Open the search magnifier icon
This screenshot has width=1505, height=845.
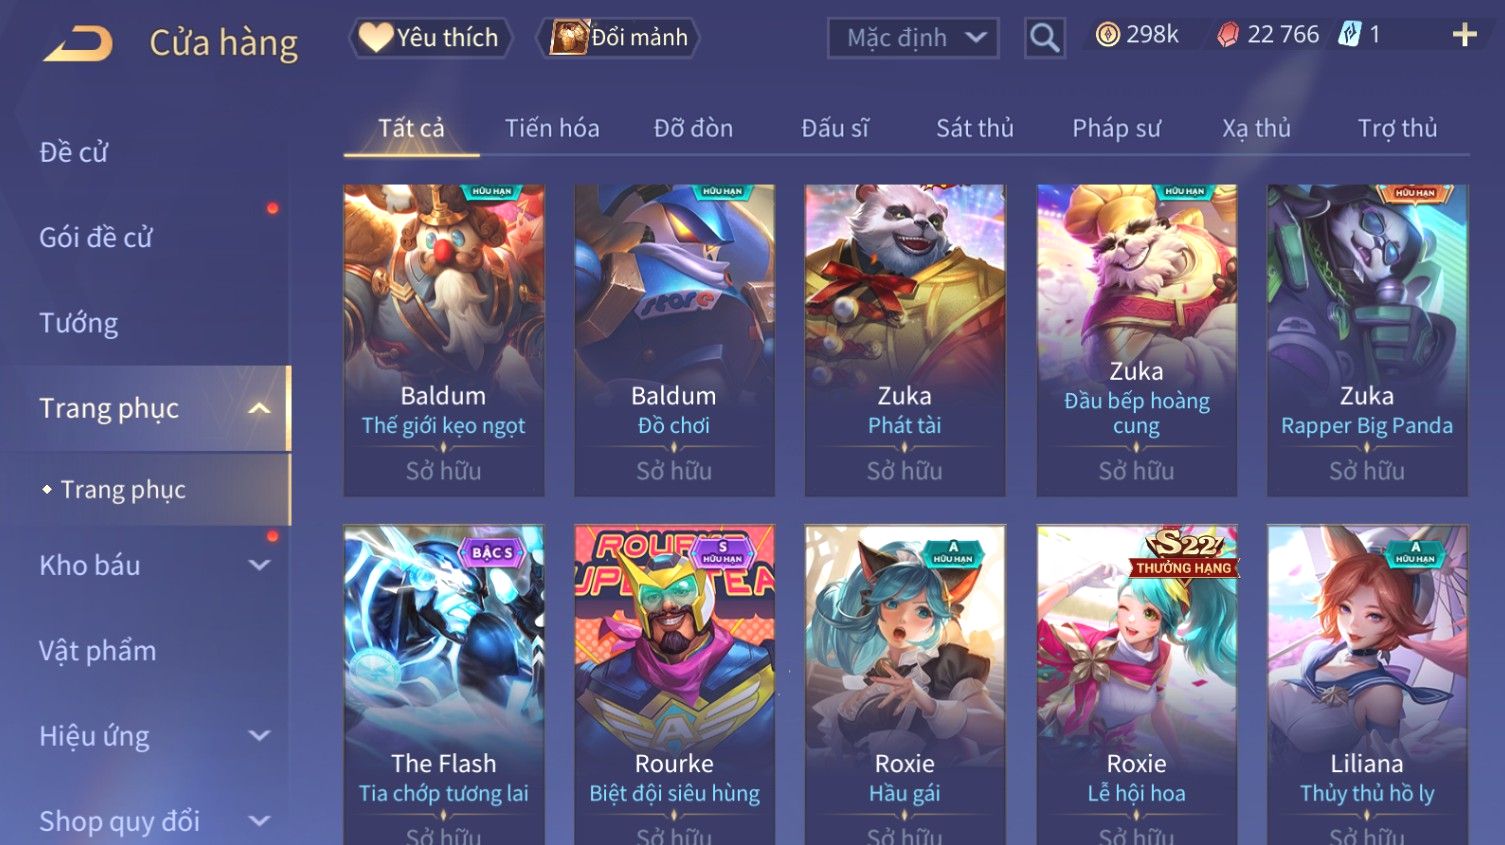1044,38
